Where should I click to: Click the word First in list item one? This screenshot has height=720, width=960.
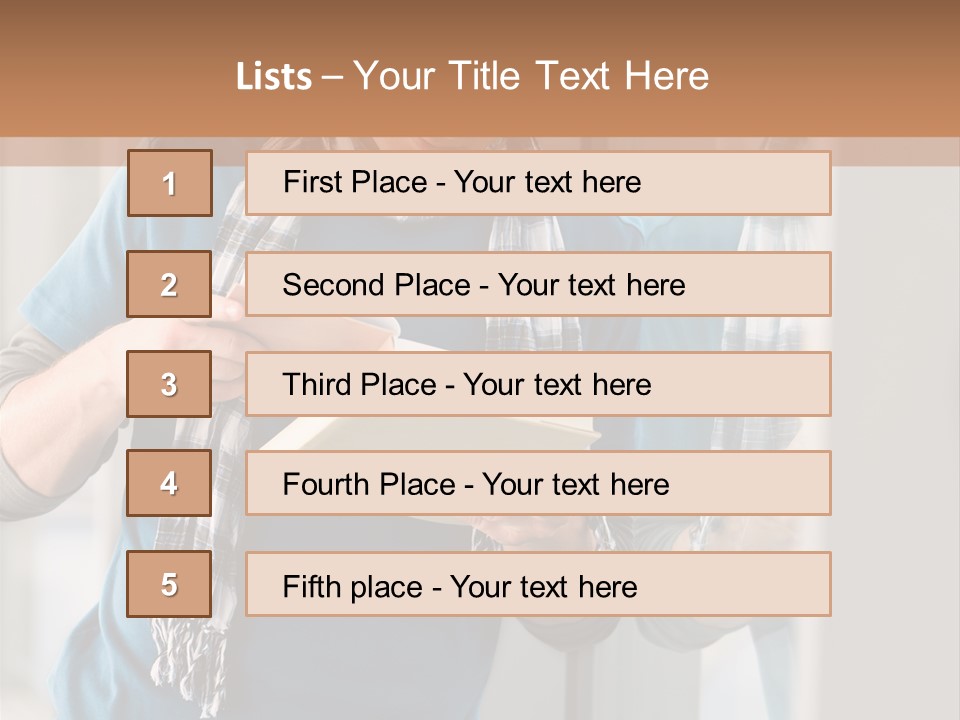pyautogui.click(x=308, y=182)
